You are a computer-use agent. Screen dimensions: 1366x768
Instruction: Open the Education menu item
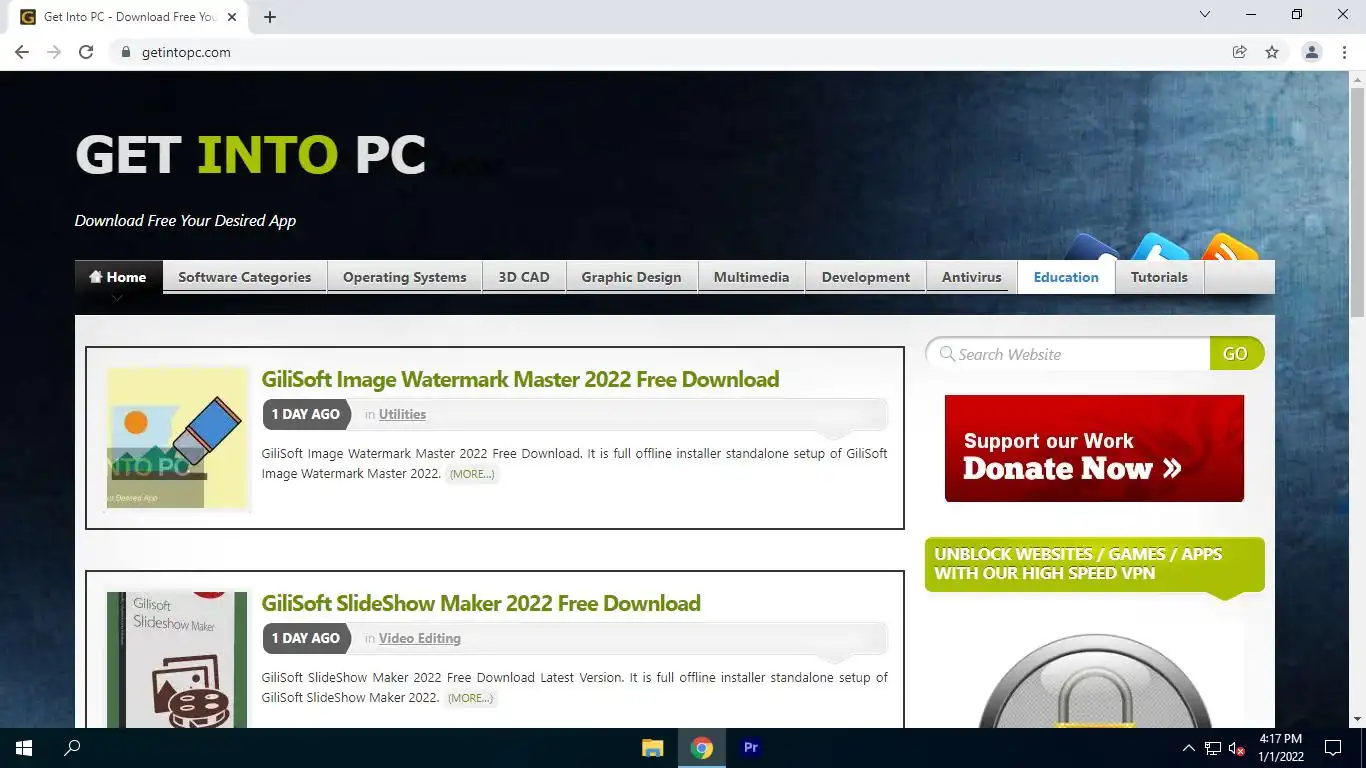coord(1066,277)
